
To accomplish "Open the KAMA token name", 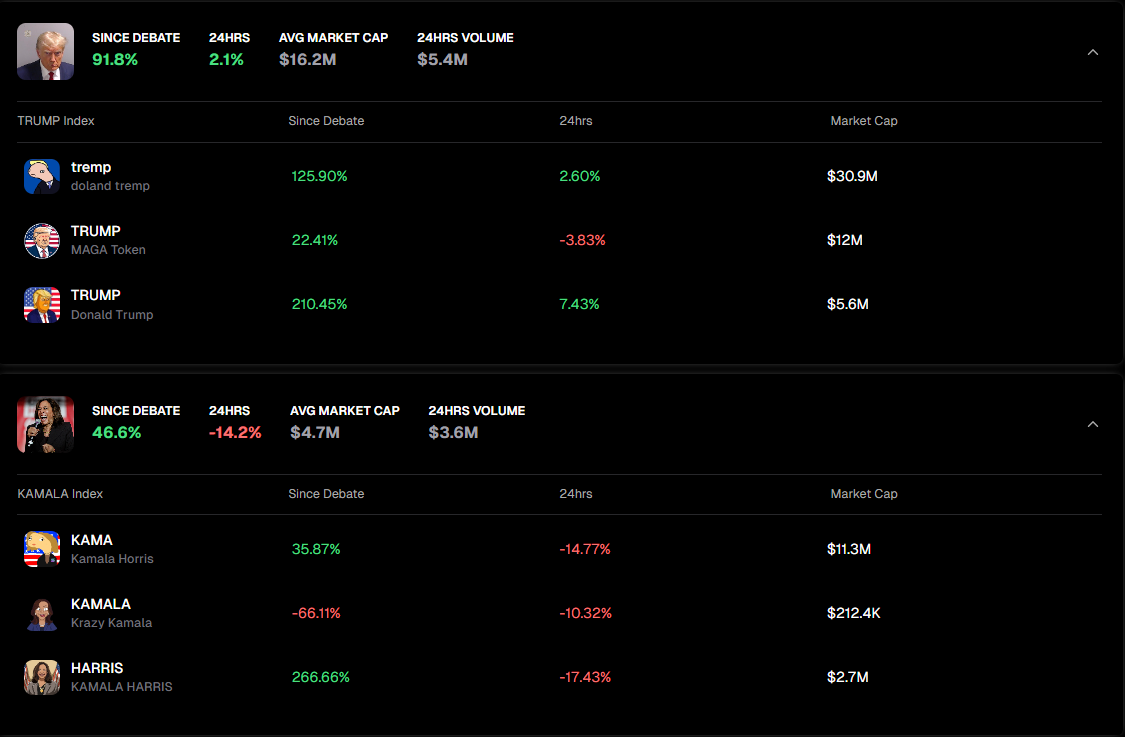I will [92, 540].
